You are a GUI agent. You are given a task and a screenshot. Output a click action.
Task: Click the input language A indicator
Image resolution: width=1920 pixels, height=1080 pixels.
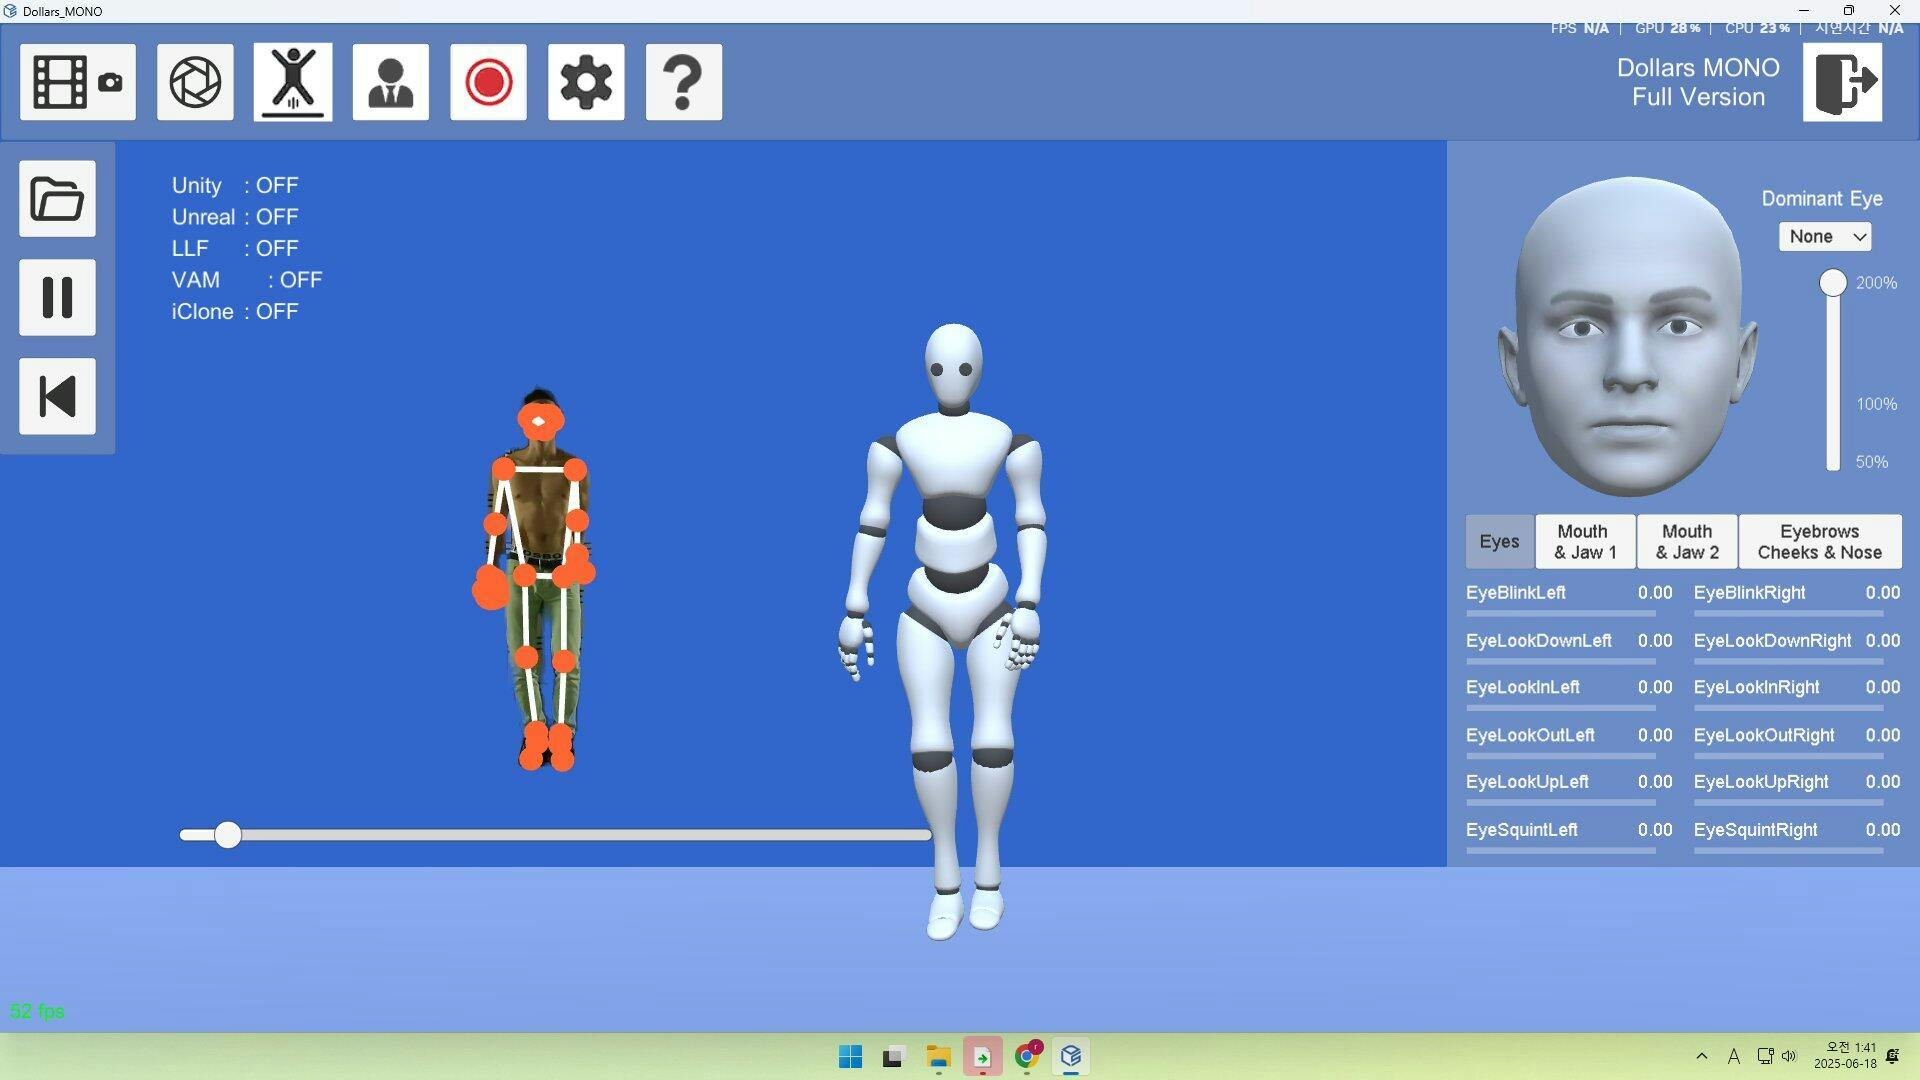[x=1734, y=1056]
